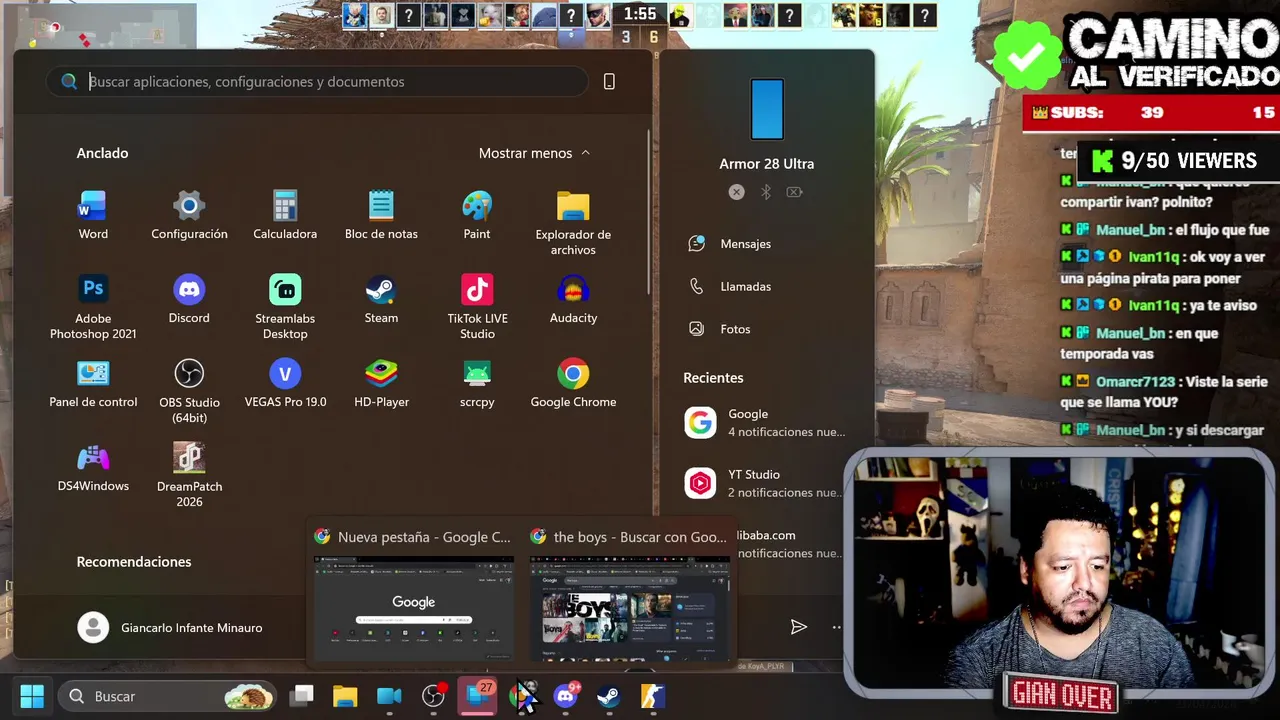
Task: Collapse pinned apps with Mostrar menos
Action: [534, 153]
